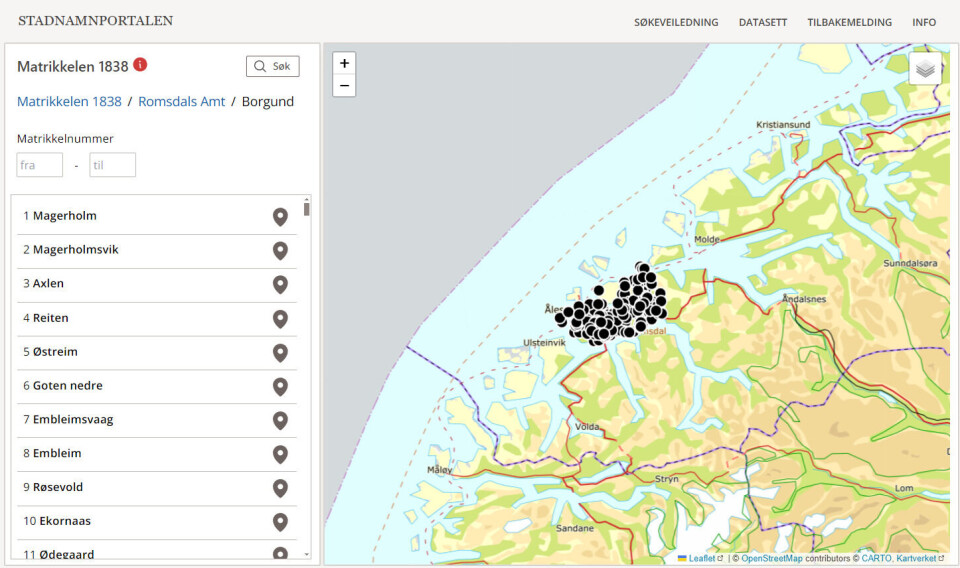Focus the Matrikkelnummer 'til' input field

click(x=112, y=165)
